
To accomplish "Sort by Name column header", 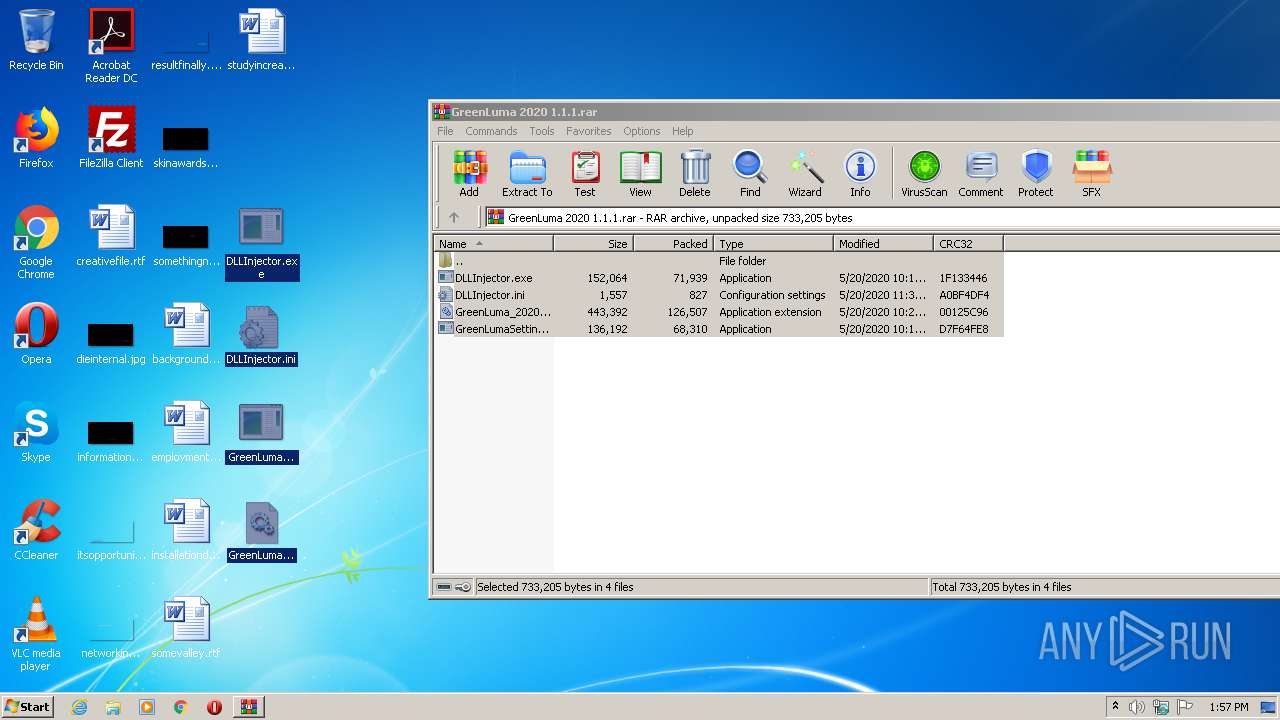I will click(493, 244).
